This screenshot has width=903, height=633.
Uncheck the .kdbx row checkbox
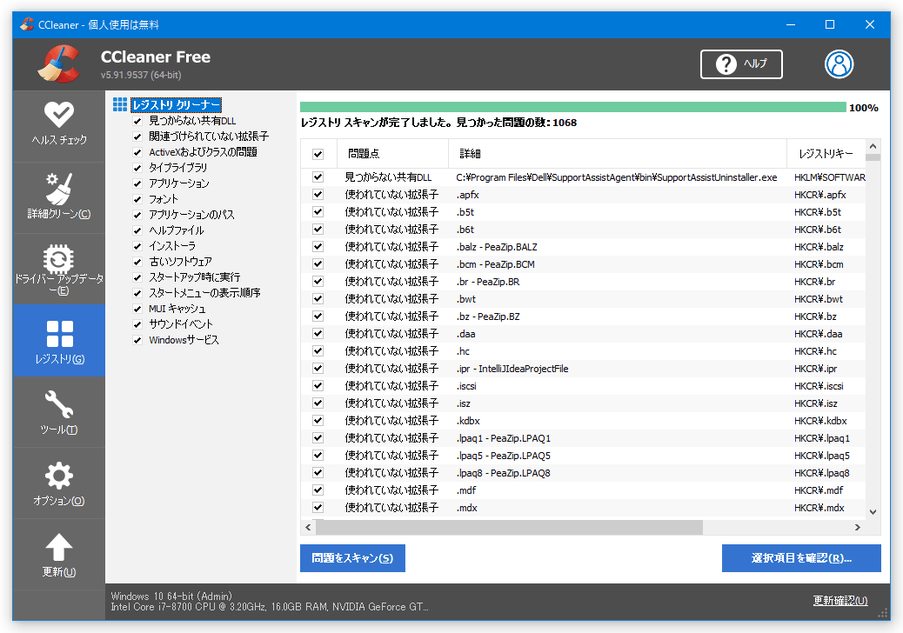318,420
